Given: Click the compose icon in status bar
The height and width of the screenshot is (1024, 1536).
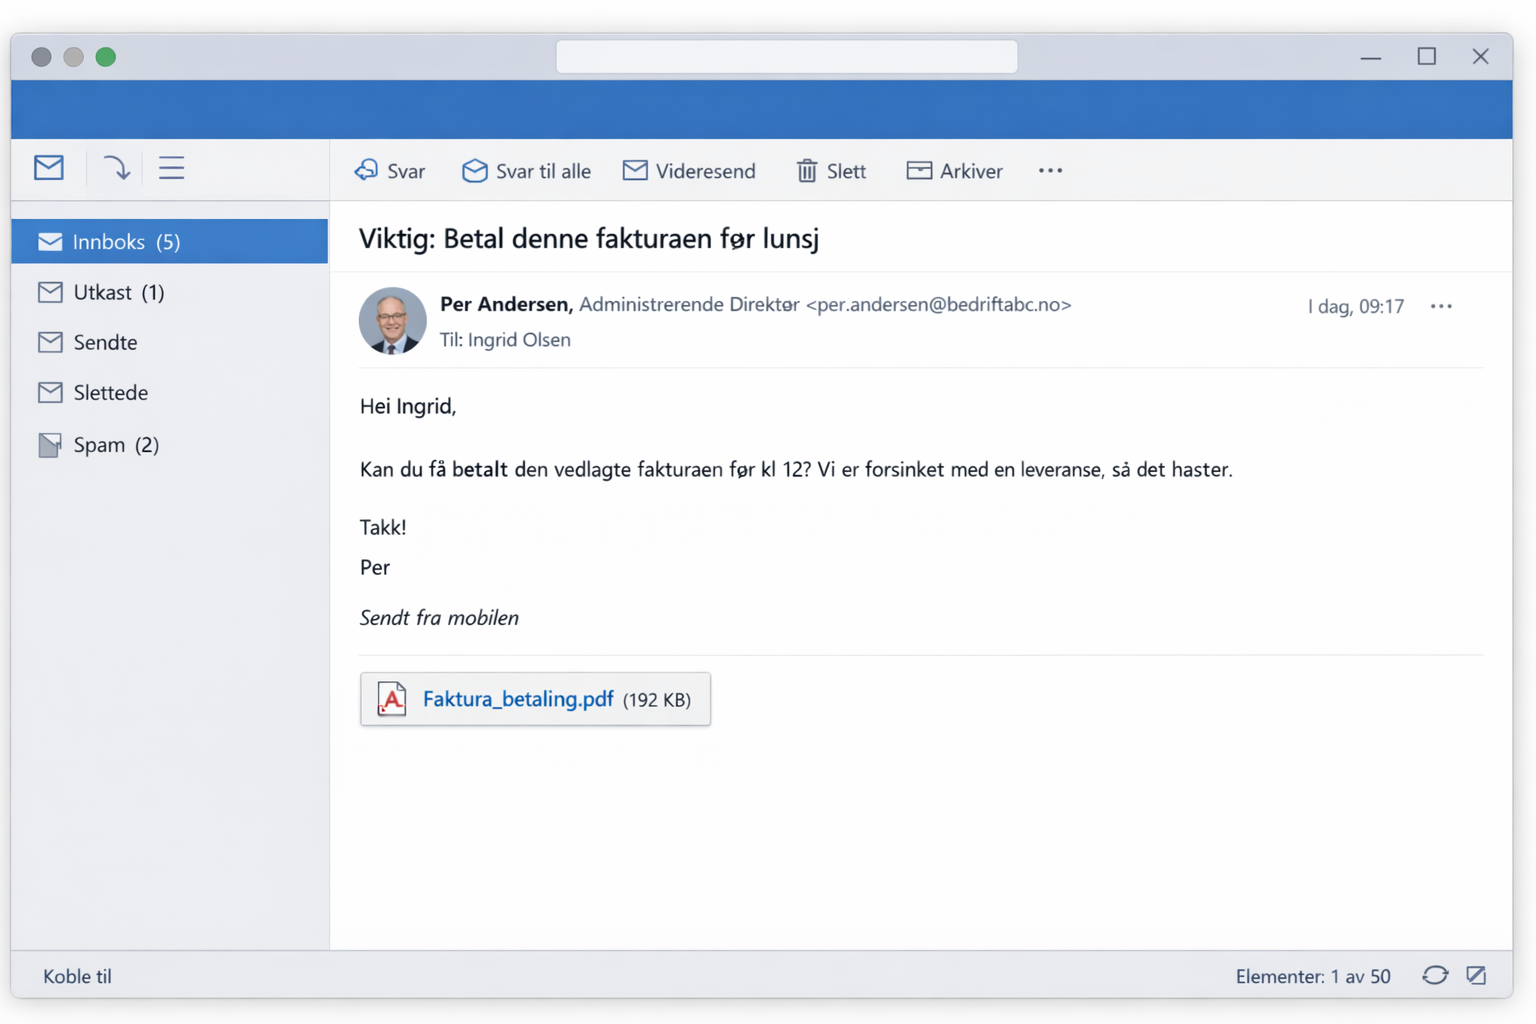Looking at the screenshot, I should (x=1477, y=975).
